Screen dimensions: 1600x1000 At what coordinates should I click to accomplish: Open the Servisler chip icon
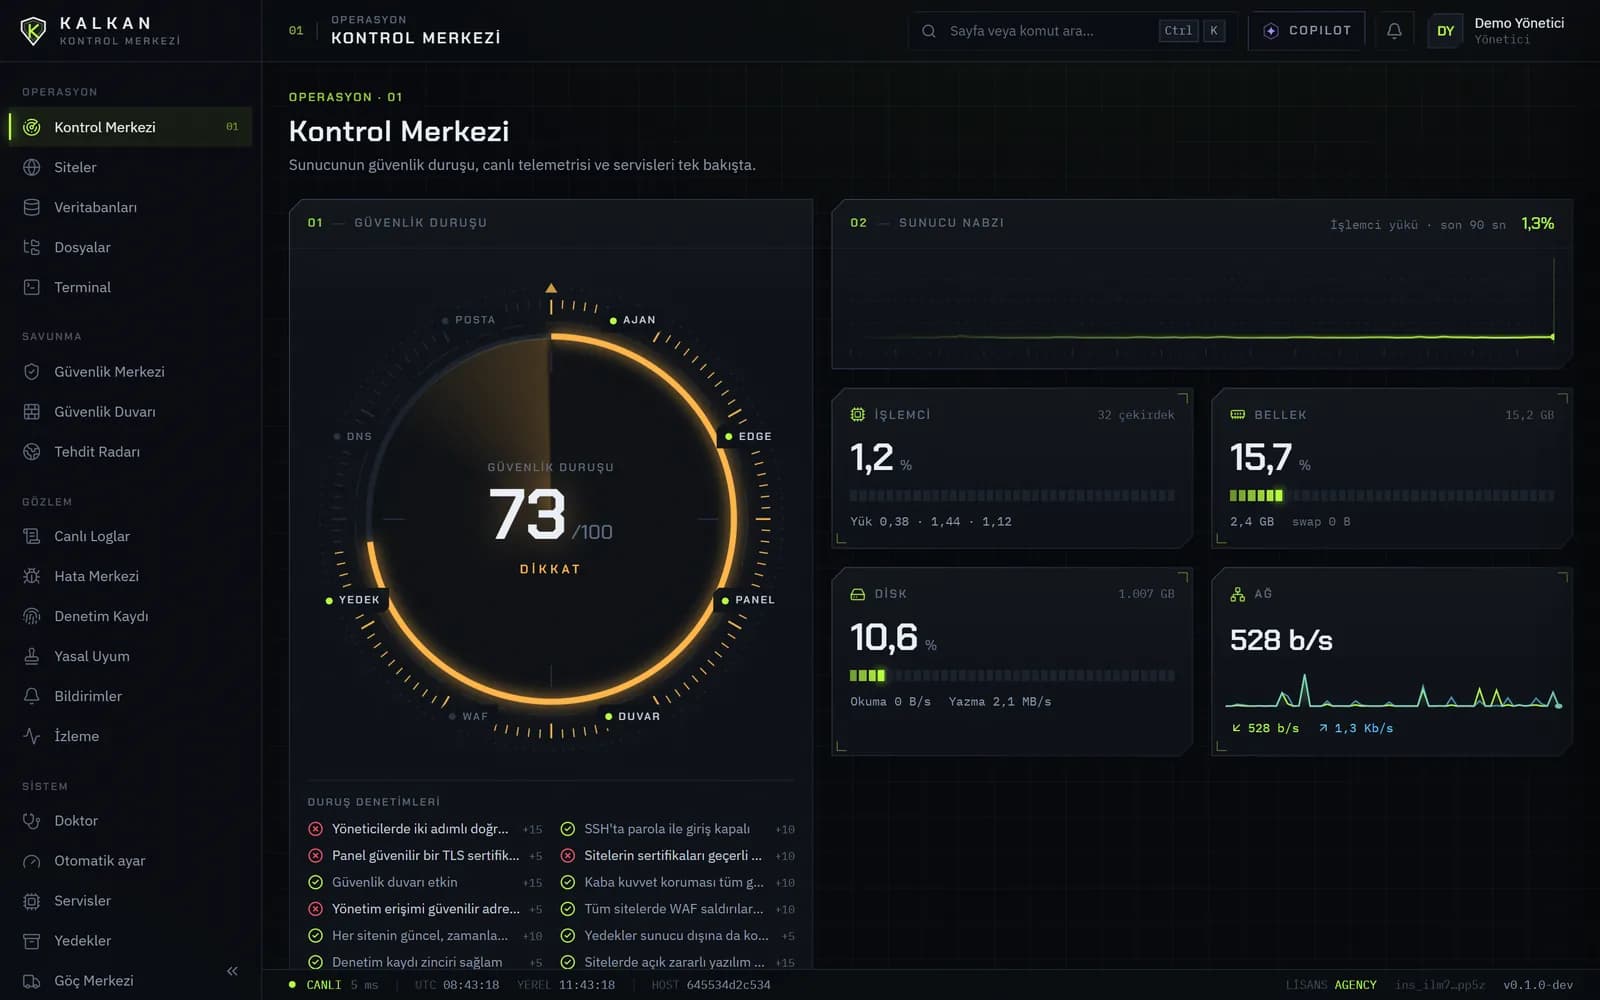[x=32, y=900]
